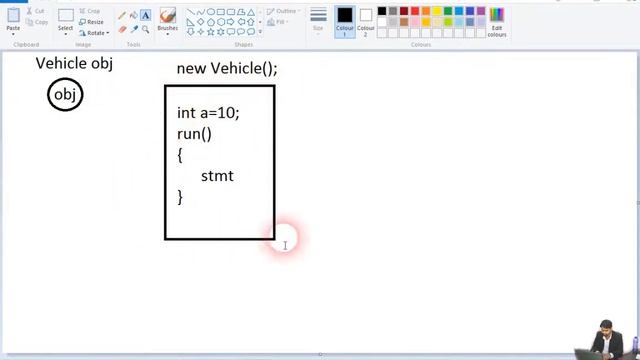Choose the Rounded rectangular callout shape
The width and height of the screenshot is (640, 360).
[231, 32]
